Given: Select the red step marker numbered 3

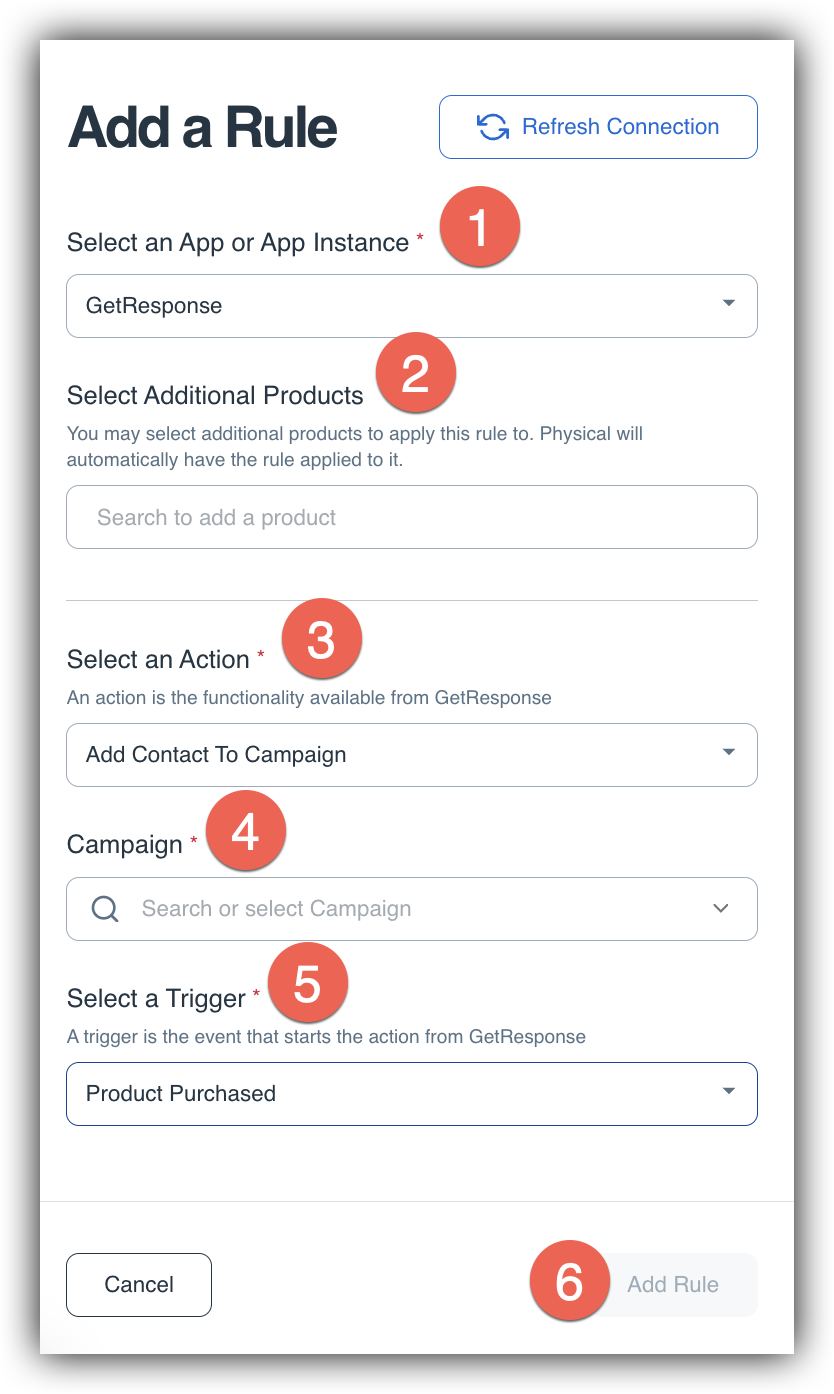Looking at the screenshot, I should pyautogui.click(x=321, y=640).
